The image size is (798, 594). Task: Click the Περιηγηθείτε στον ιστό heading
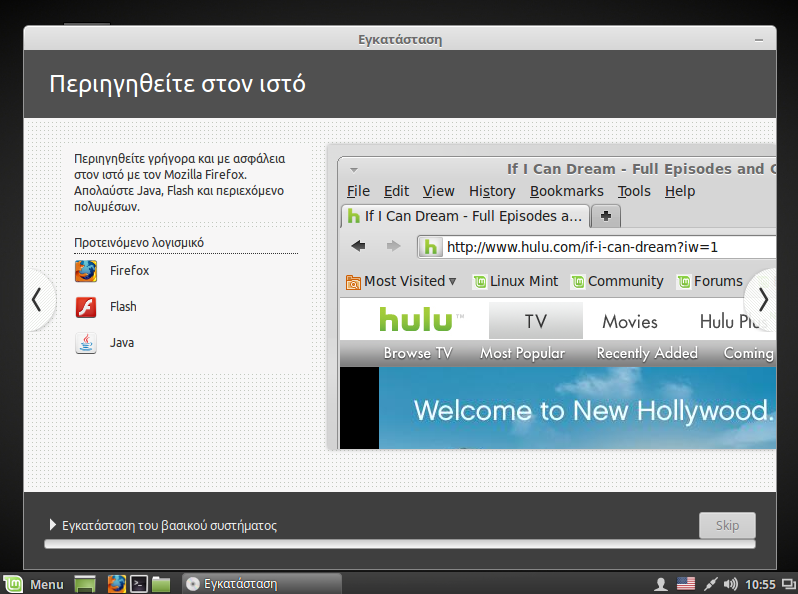pyautogui.click(x=177, y=83)
